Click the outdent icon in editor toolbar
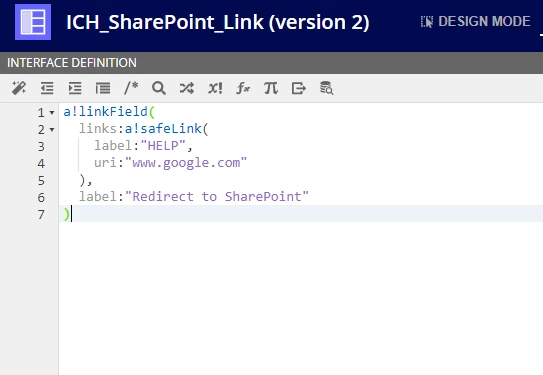The image size is (543, 375). (47, 88)
